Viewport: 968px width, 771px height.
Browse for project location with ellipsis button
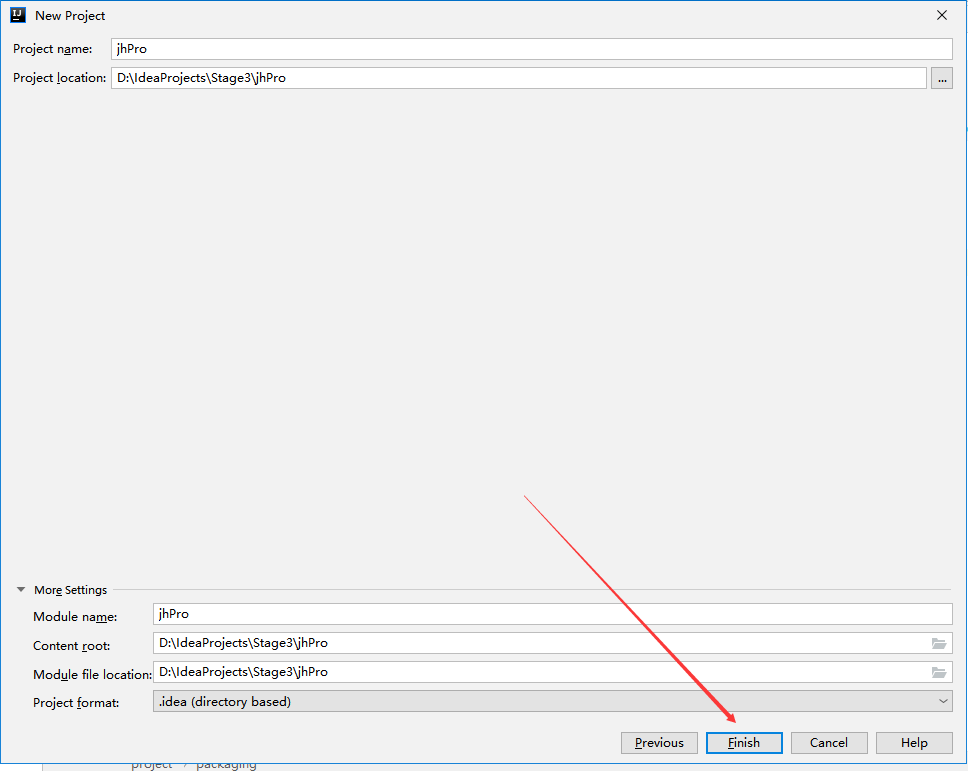coord(941,78)
